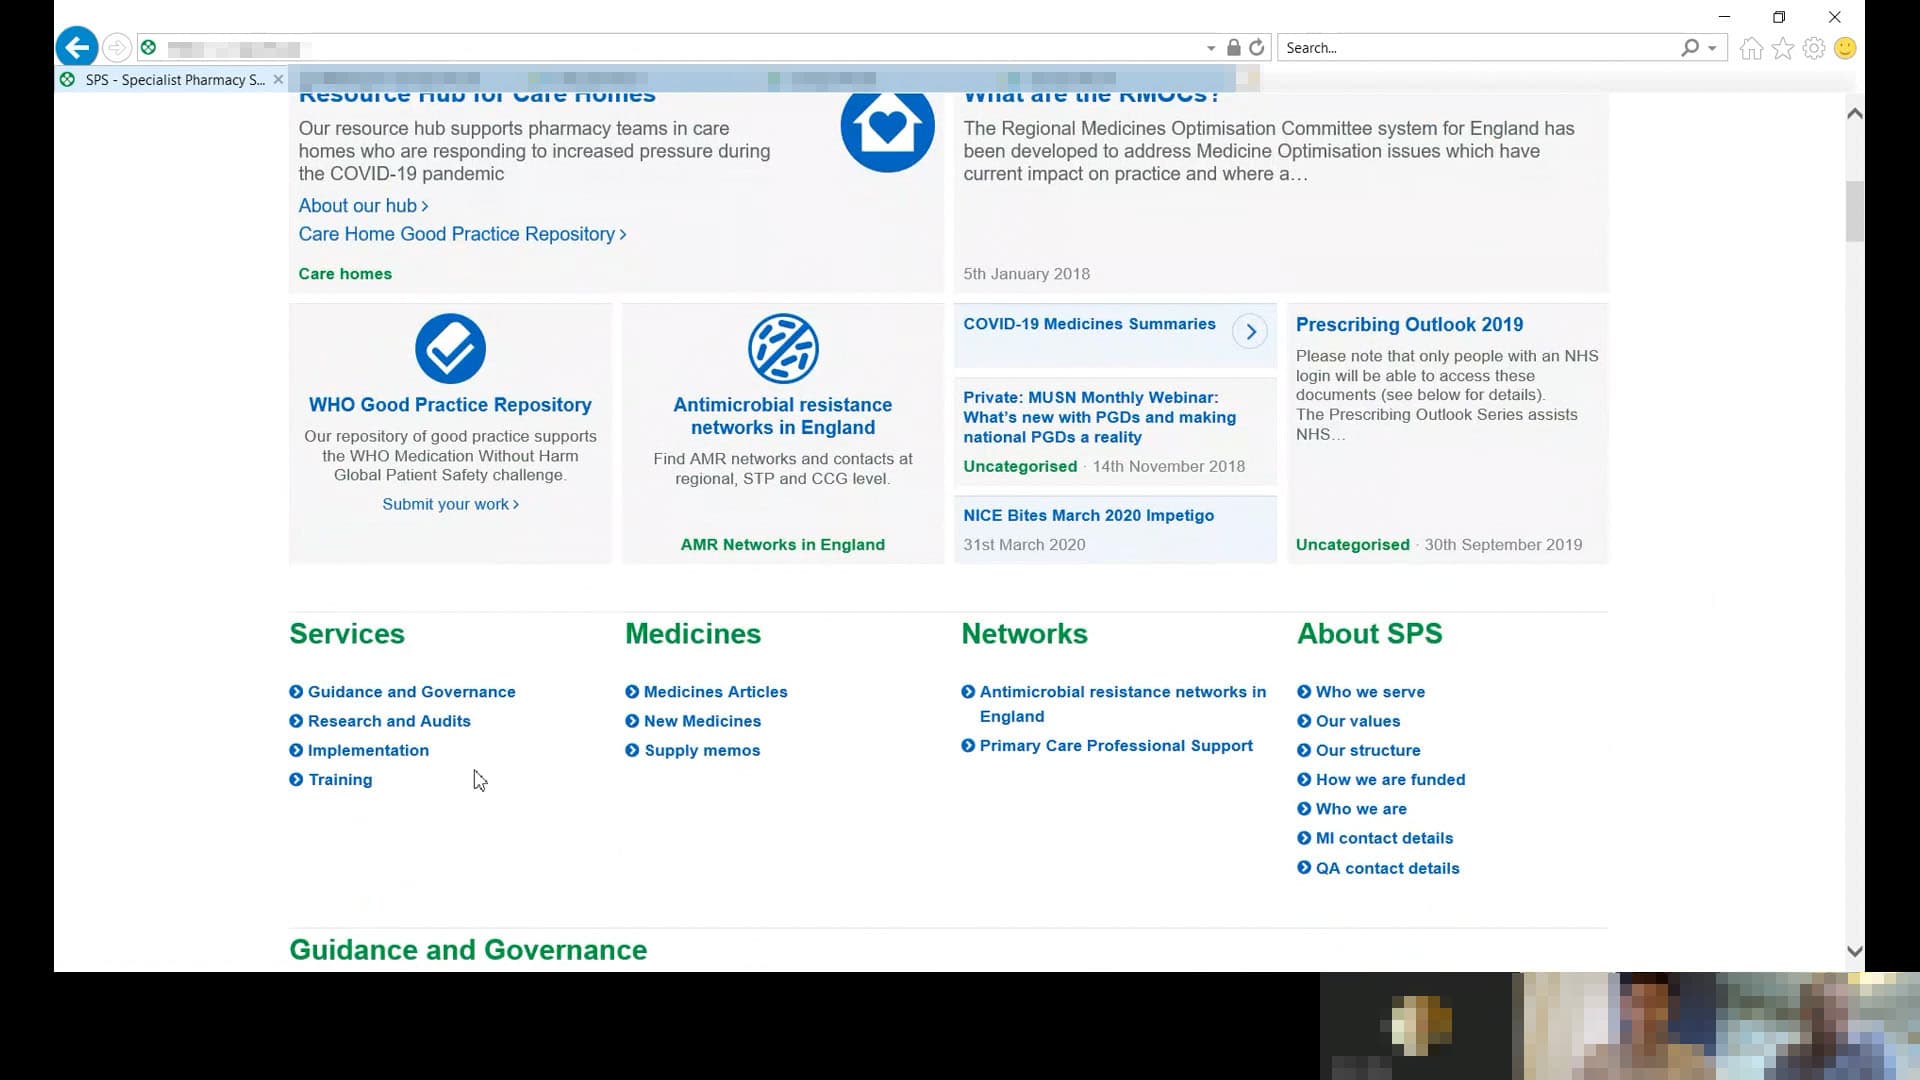Click the site favicon in the address bar
Viewport: 1920px width, 1080px height.
tap(148, 47)
